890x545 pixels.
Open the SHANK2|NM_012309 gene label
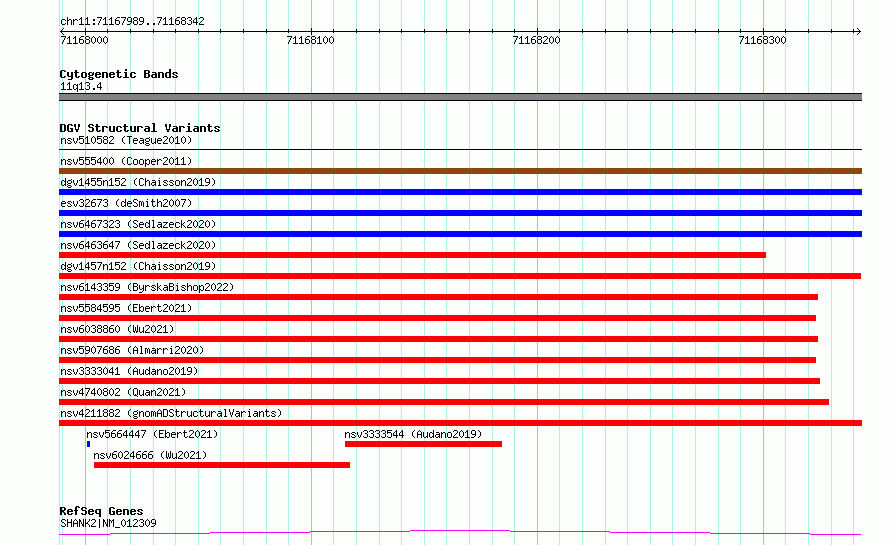click(x=108, y=523)
